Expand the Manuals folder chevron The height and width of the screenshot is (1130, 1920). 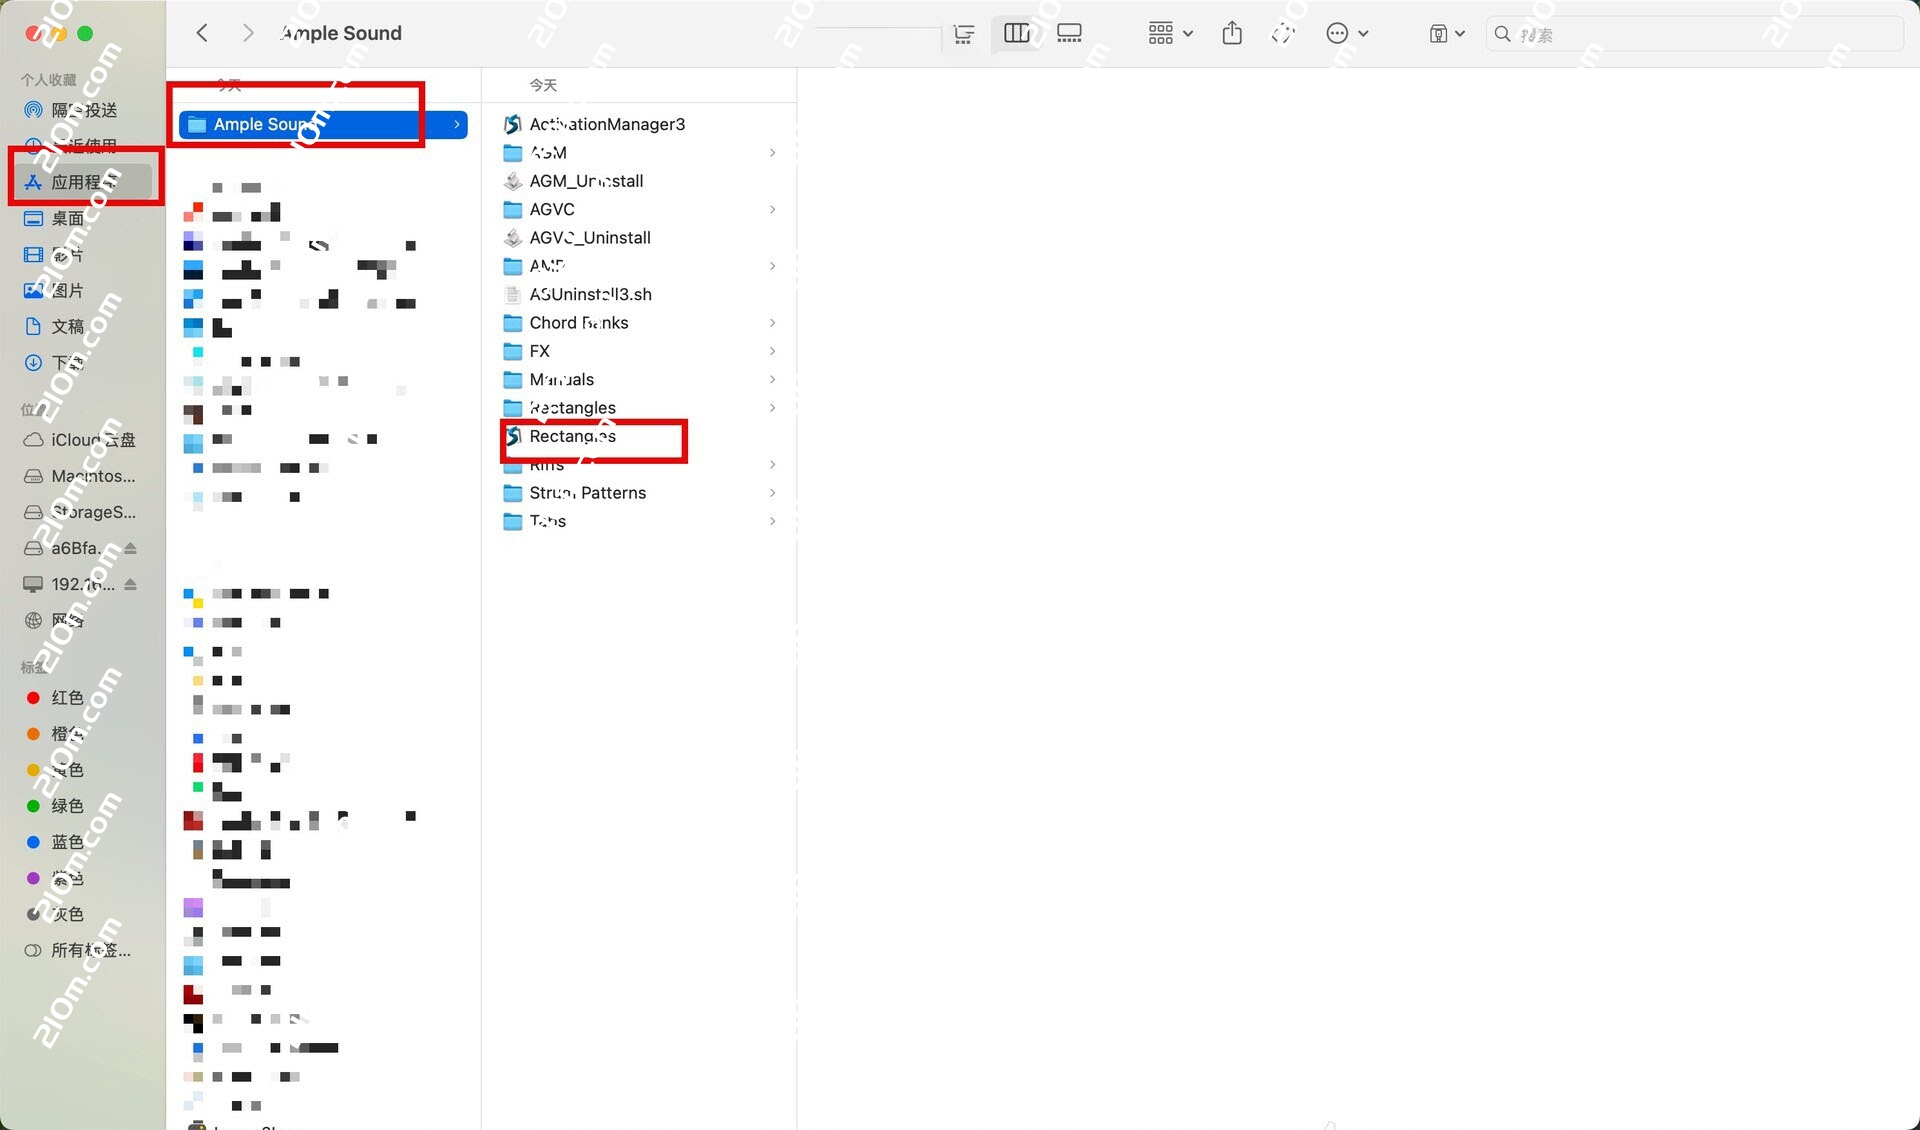point(772,380)
